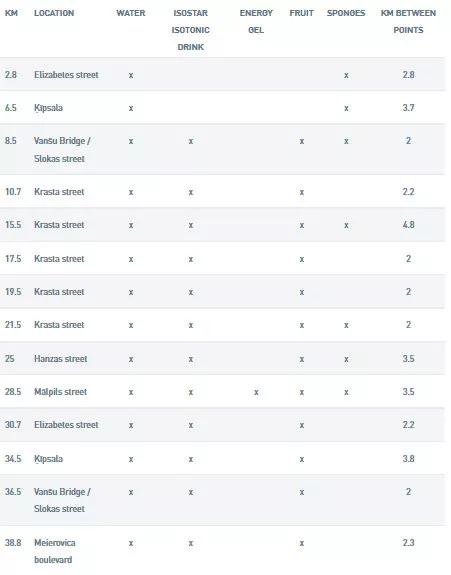
Task: Click the 3.8 km between points value
Action: 408,458
